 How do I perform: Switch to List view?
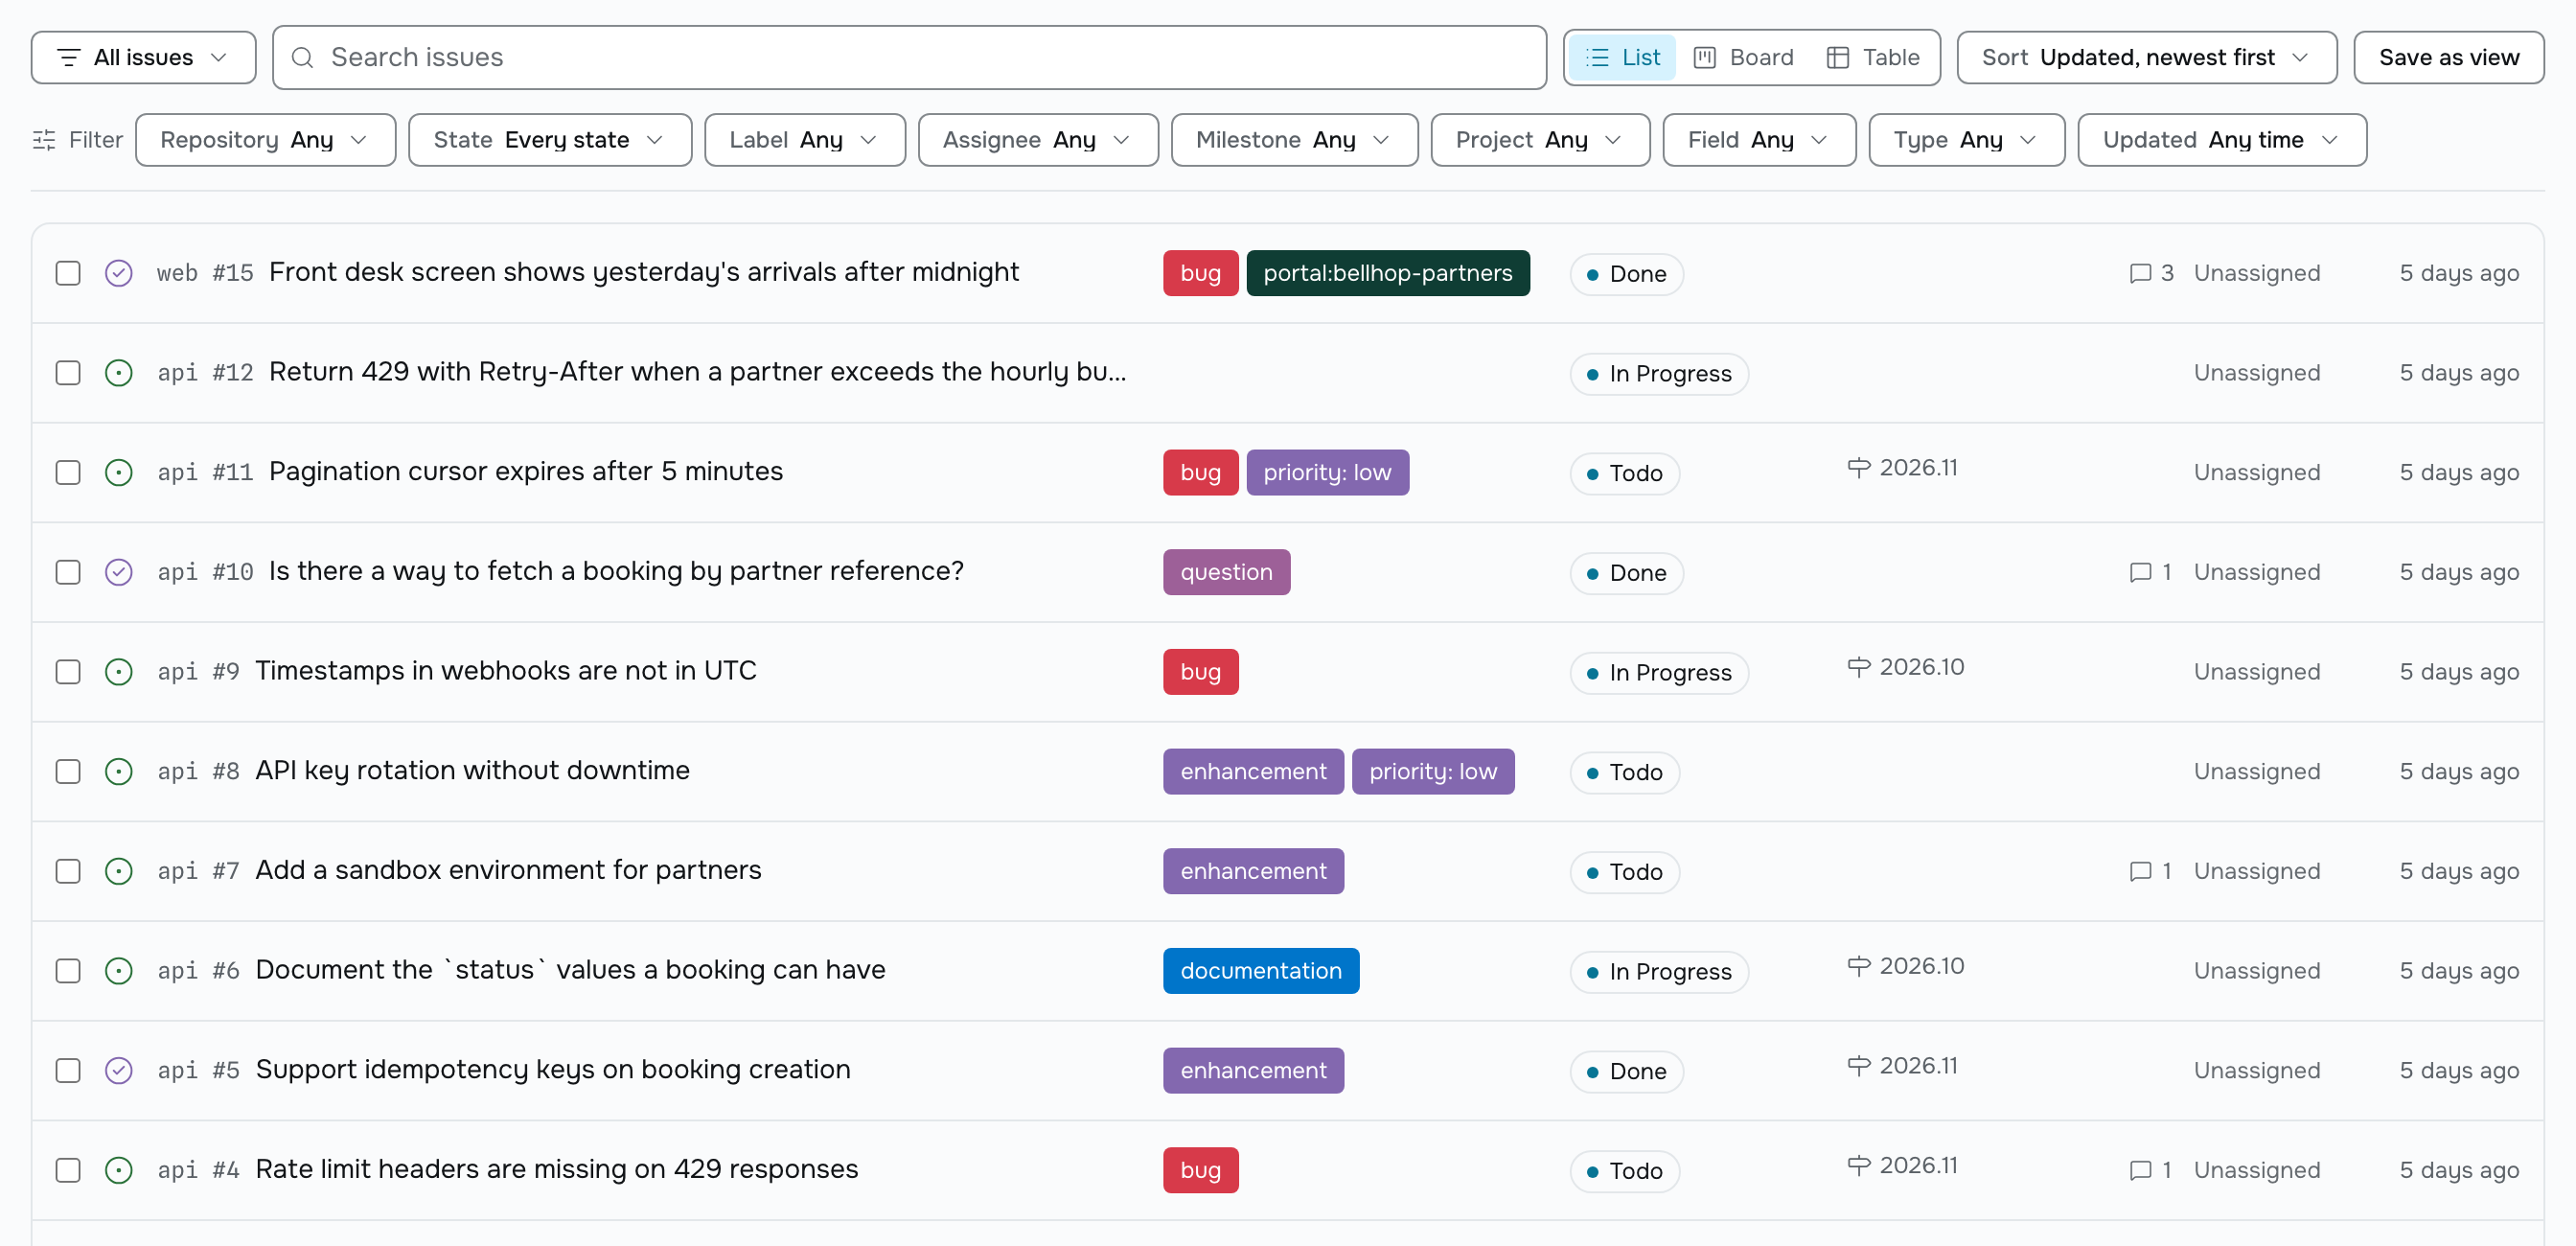coord(1622,58)
